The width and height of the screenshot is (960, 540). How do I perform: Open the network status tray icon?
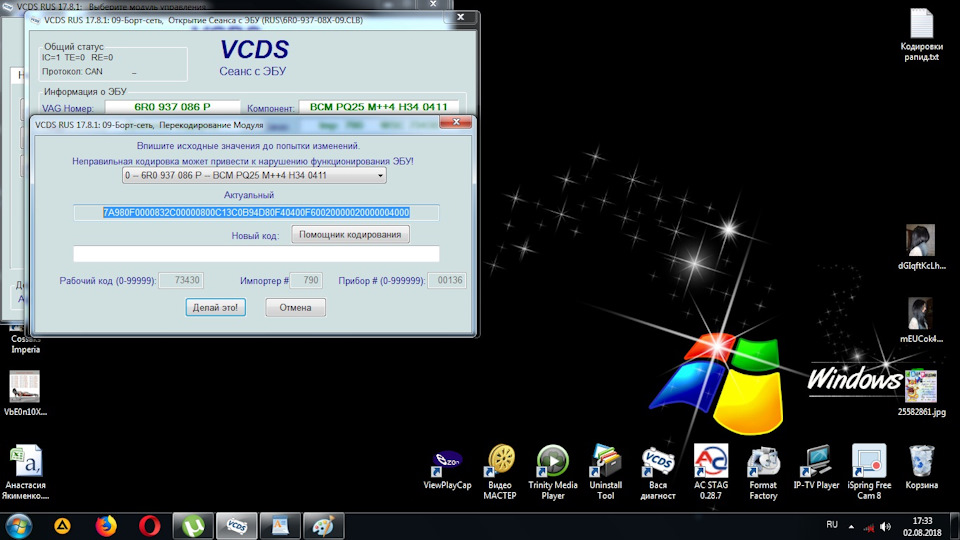[x=868, y=527]
